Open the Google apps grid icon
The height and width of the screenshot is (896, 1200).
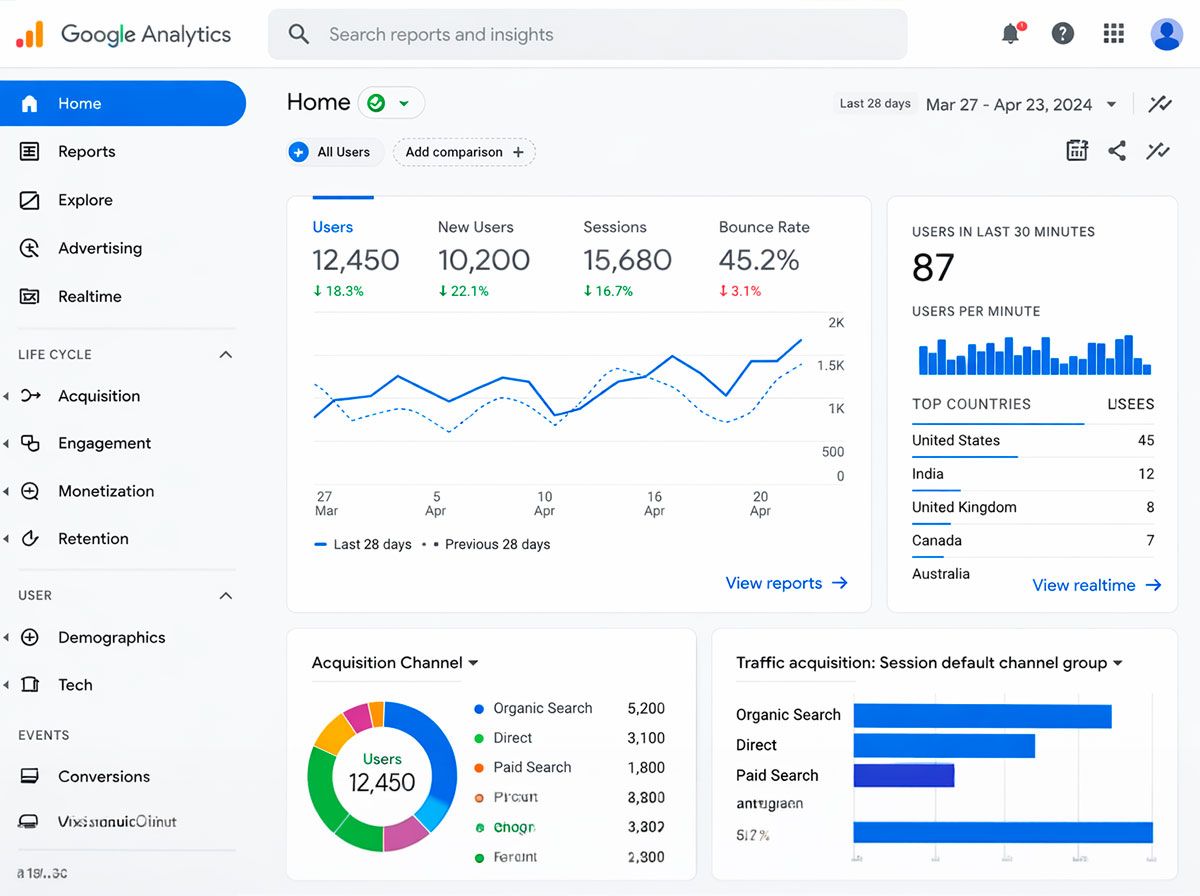tap(1114, 34)
